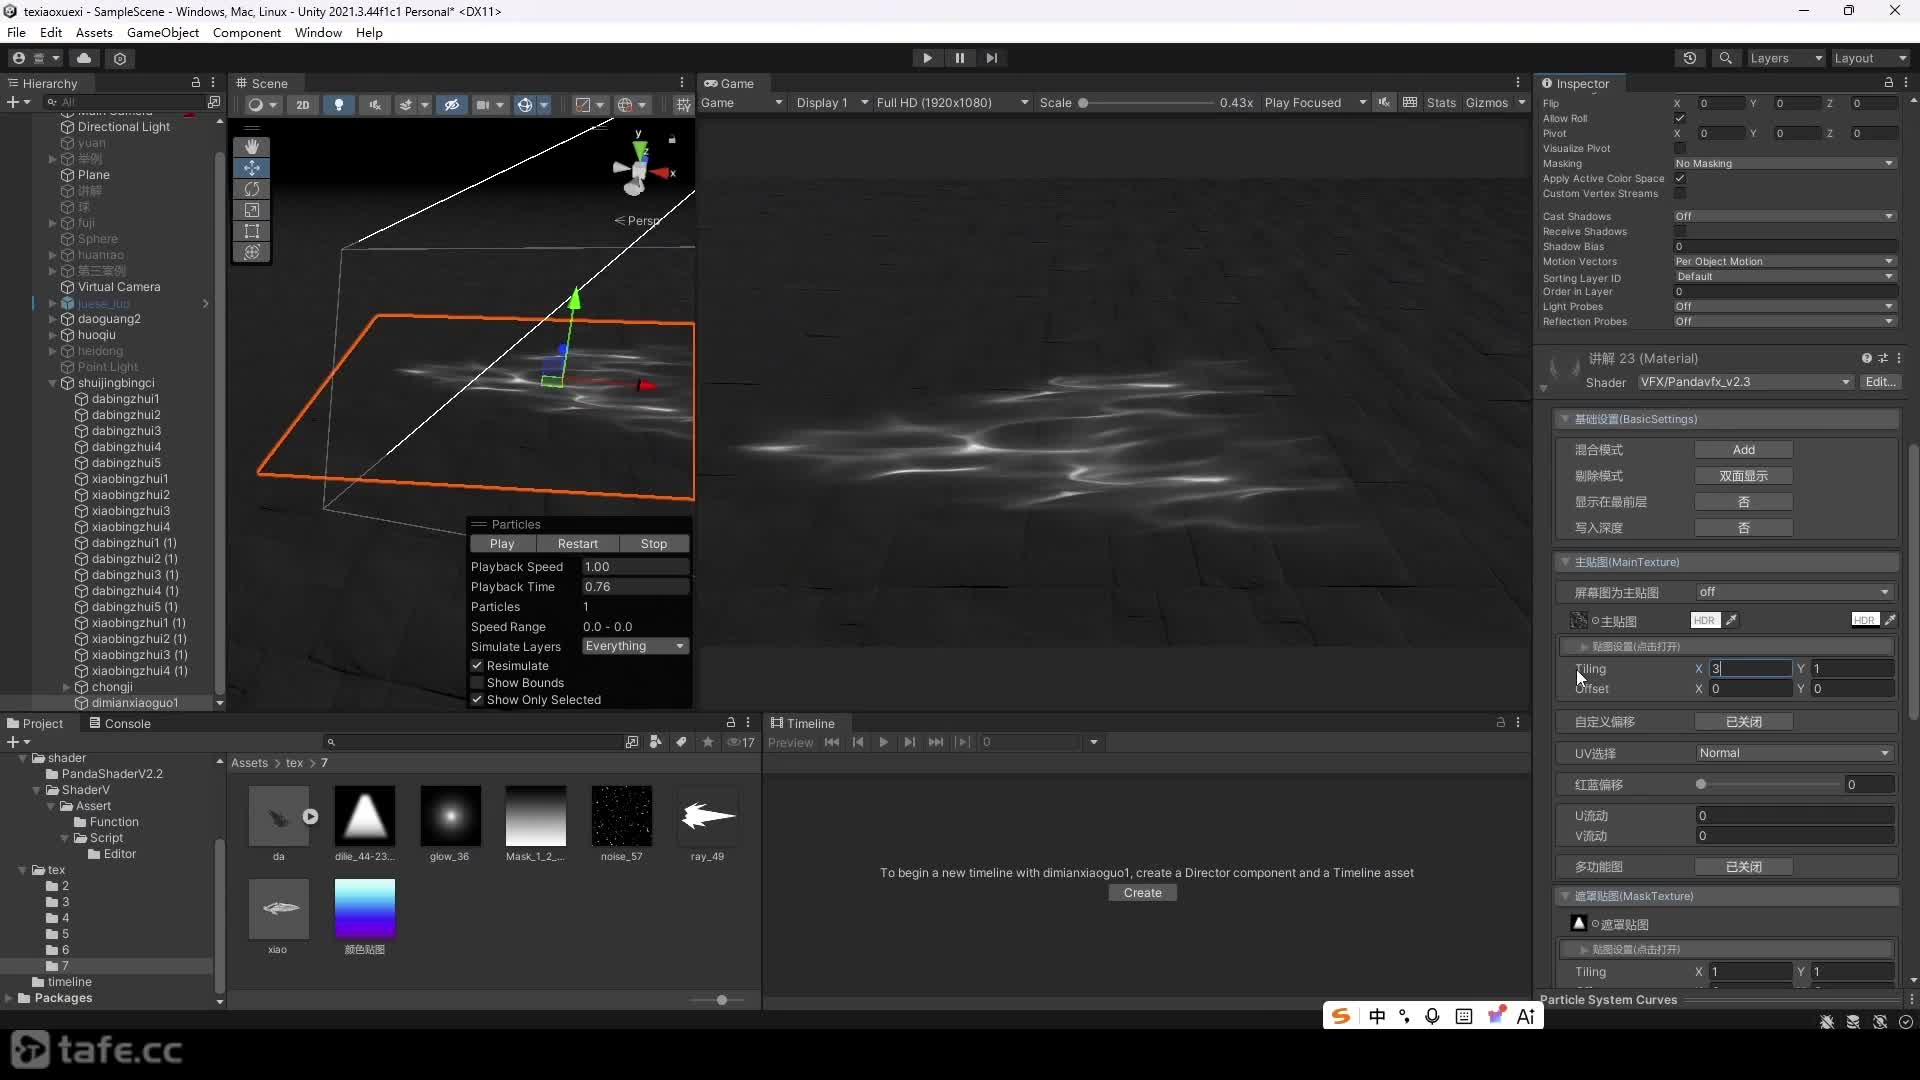The image size is (1920, 1080).
Task: Collapse the shuijingbingci hierarchy item
Action: click(x=53, y=383)
